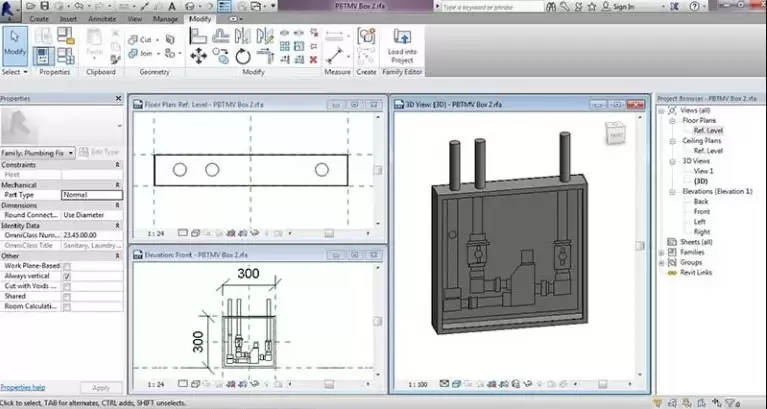The height and width of the screenshot is (409, 767).
Task: Click the Align tool icon
Action: (196, 36)
